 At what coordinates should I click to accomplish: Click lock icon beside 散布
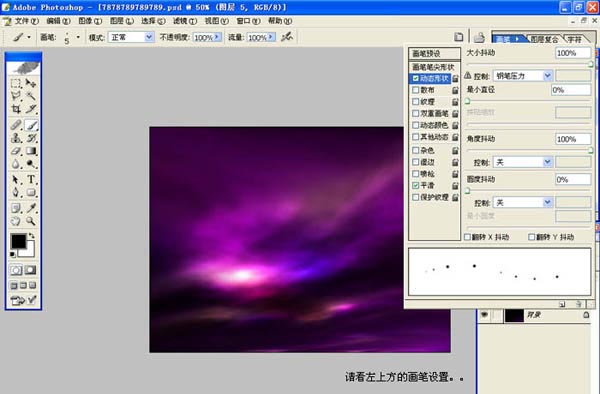click(455, 90)
